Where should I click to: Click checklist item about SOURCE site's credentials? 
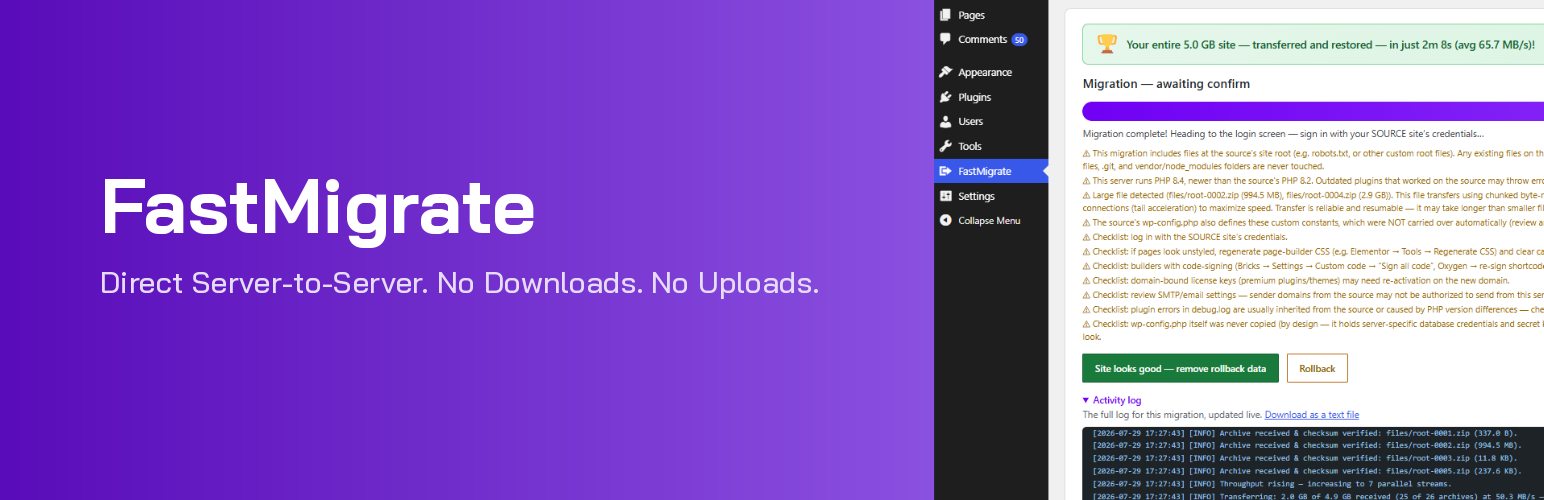pos(1187,237)
